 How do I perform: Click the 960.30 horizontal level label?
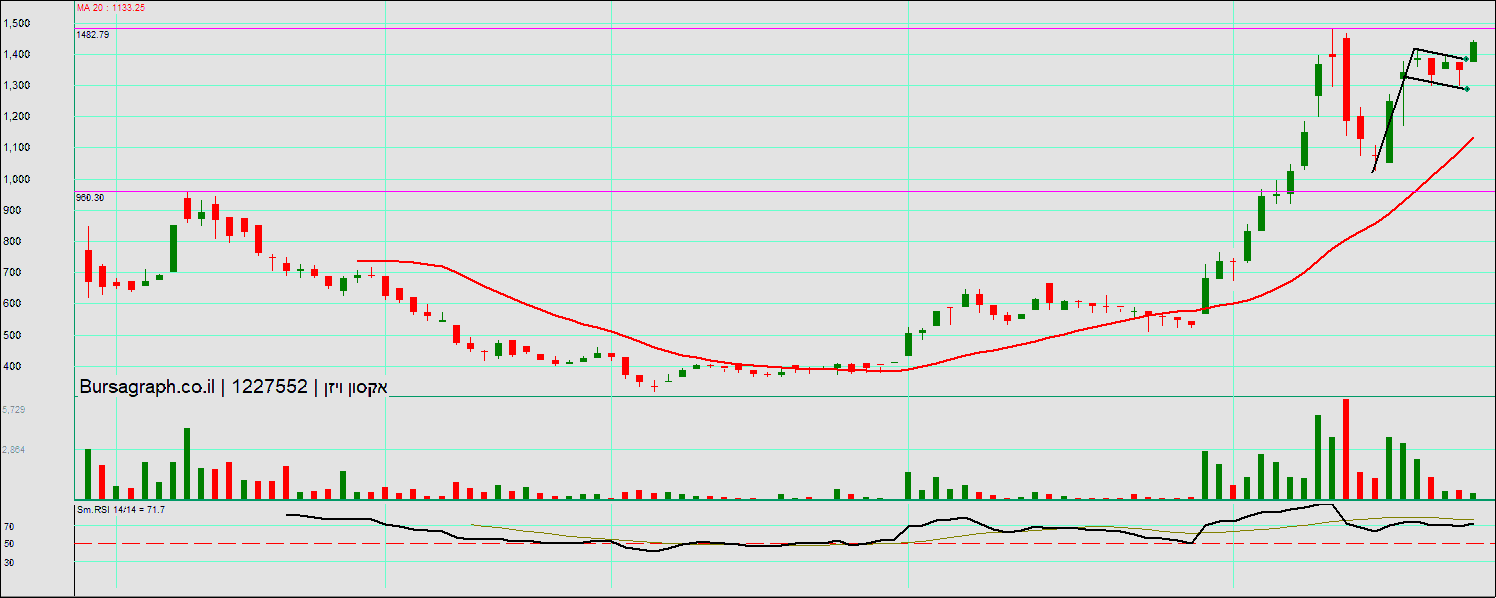tap(90, 198)
